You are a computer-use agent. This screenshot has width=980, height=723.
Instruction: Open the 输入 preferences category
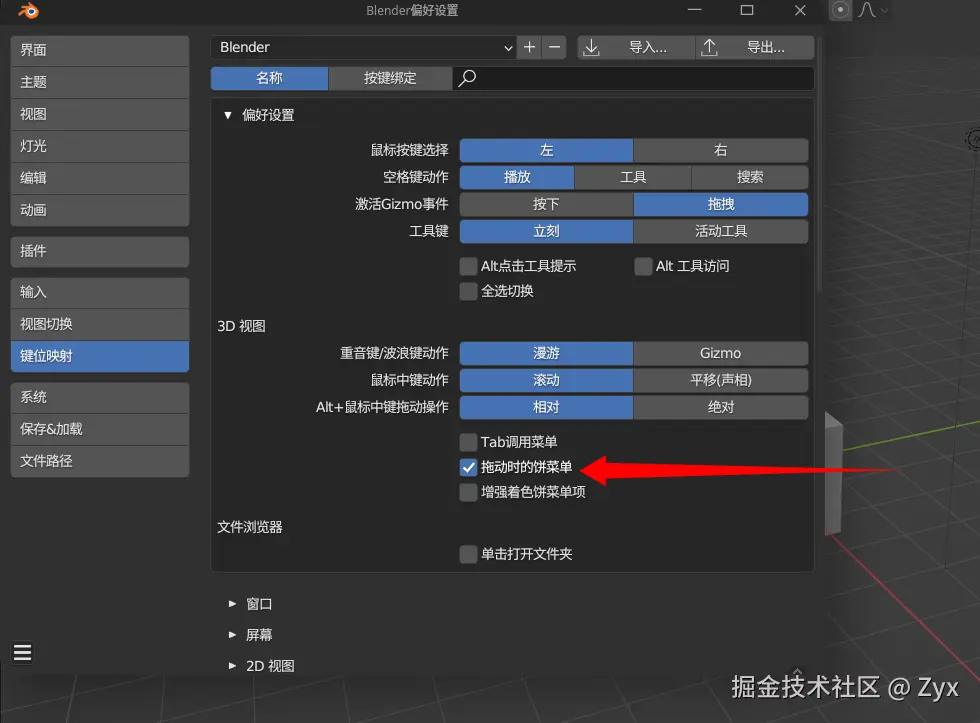coord(100,292)
